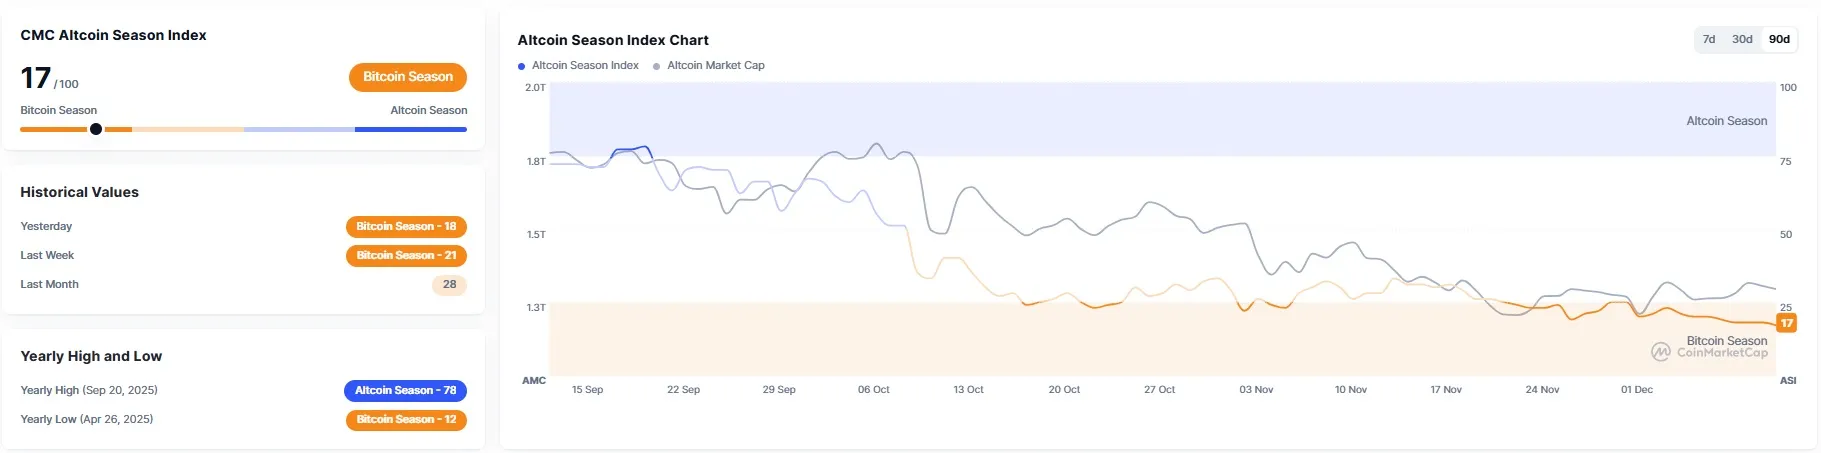Click the Altcoin Season Index Chart title
Screen dimensions: 1821x453
[x=613, y=40]
